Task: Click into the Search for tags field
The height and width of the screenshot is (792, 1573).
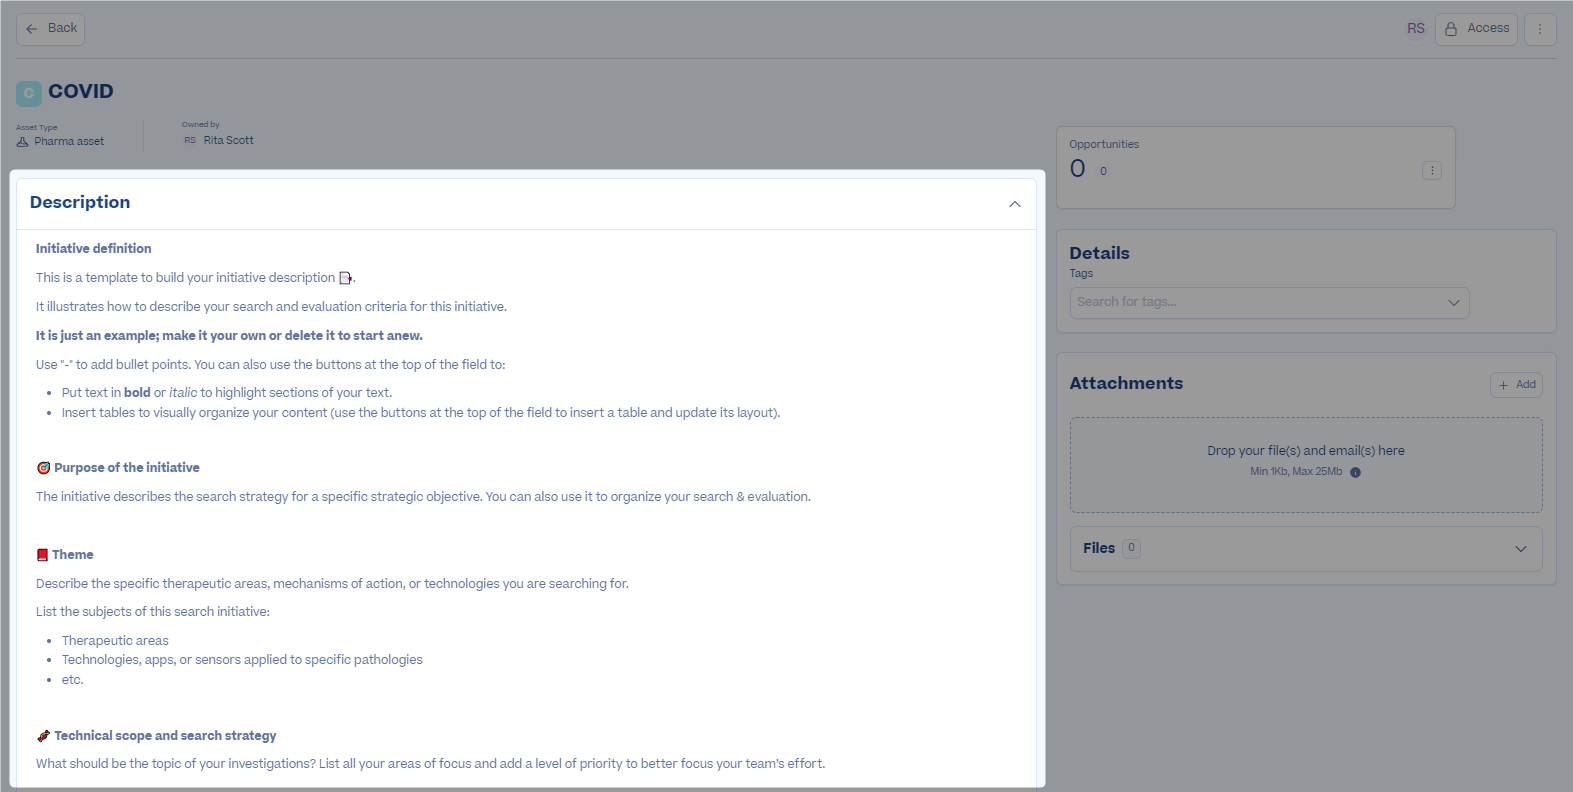Action: coord(1255,302)
